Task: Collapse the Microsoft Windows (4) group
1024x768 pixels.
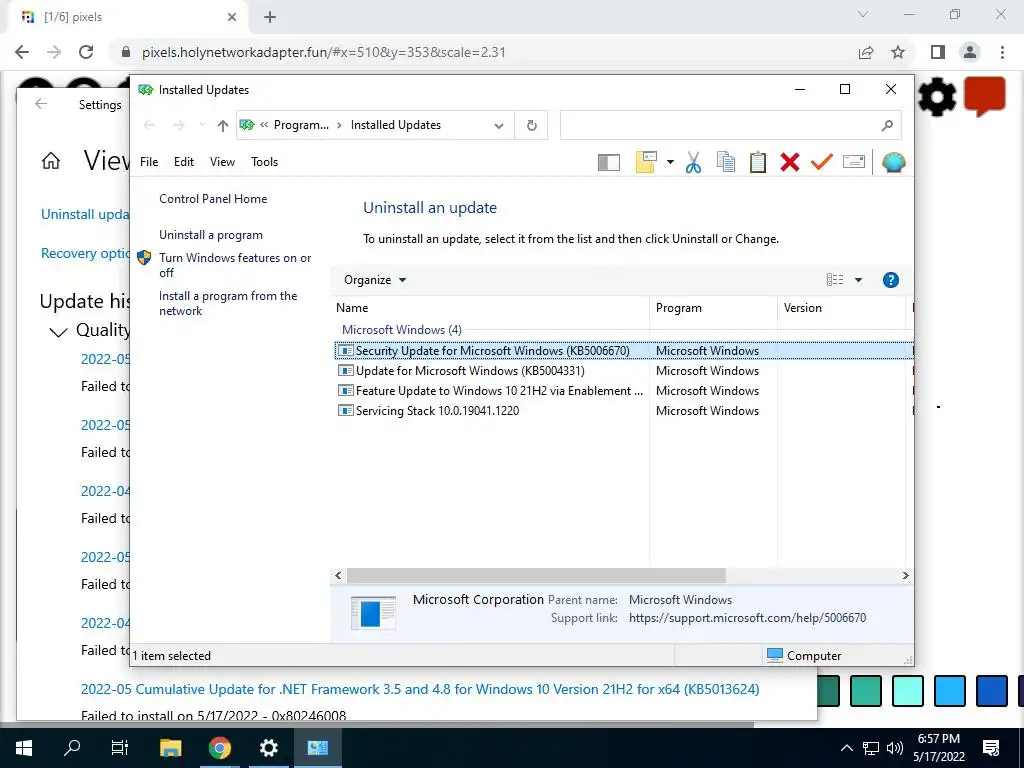Action: (402, 330)
